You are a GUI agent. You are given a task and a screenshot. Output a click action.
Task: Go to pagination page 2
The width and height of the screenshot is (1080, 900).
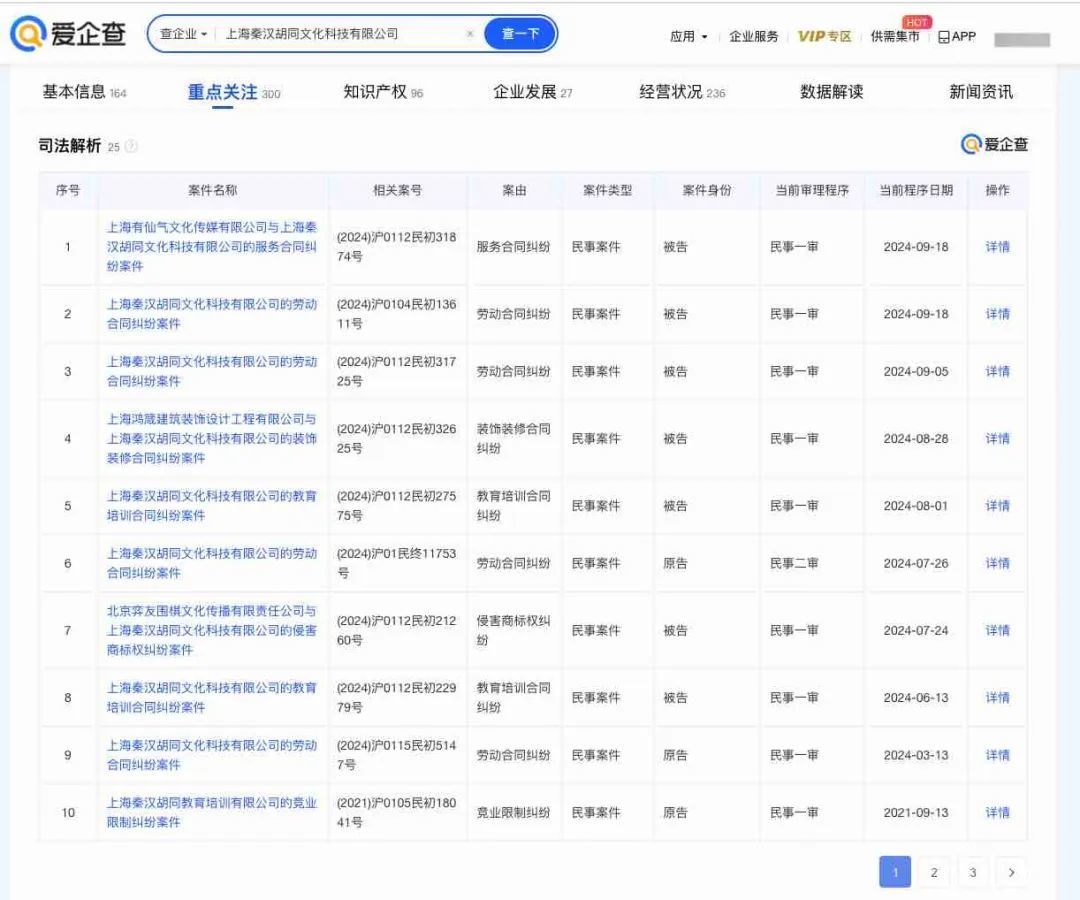click(934, 872)
